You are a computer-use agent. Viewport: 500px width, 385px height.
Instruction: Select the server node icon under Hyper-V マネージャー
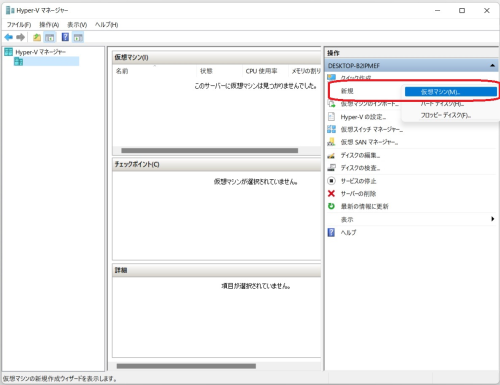coord(18,61)
